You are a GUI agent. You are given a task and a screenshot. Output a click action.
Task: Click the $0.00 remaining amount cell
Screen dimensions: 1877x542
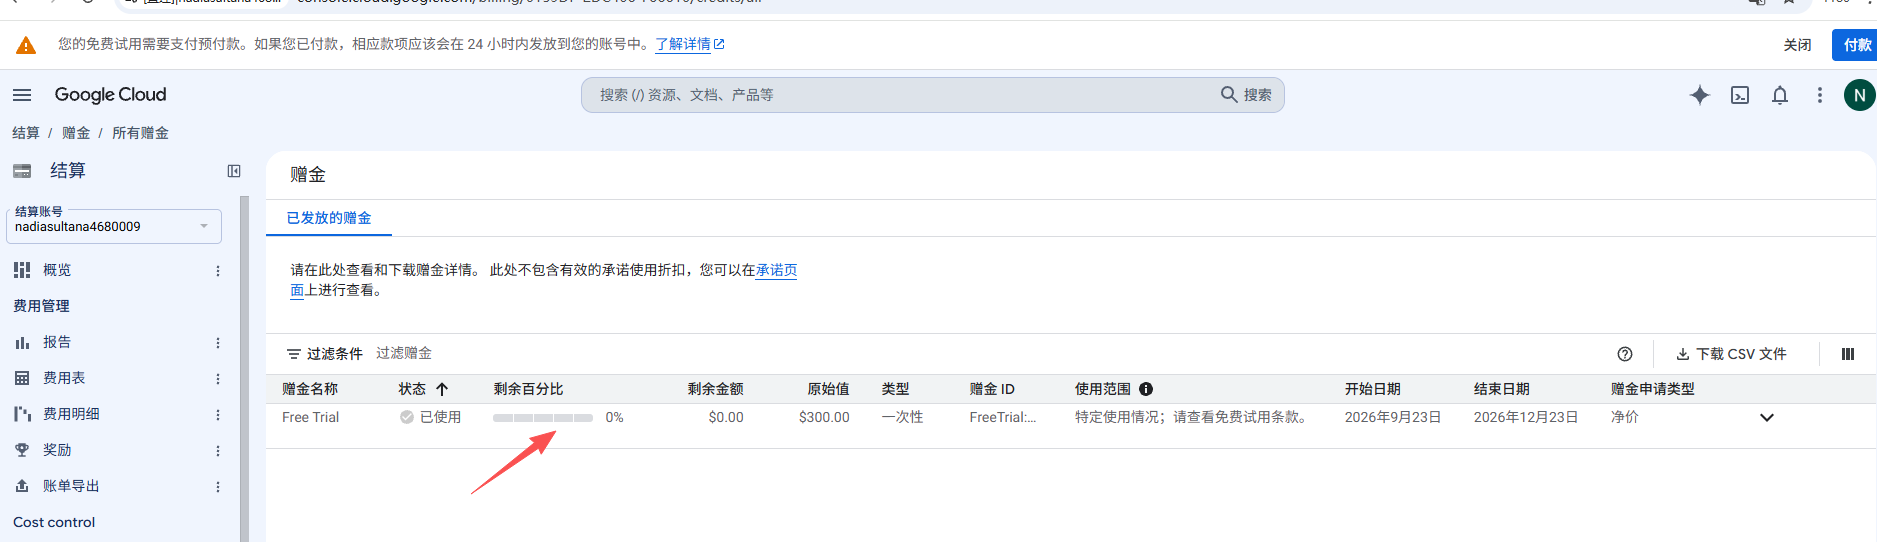click(726, 417)
